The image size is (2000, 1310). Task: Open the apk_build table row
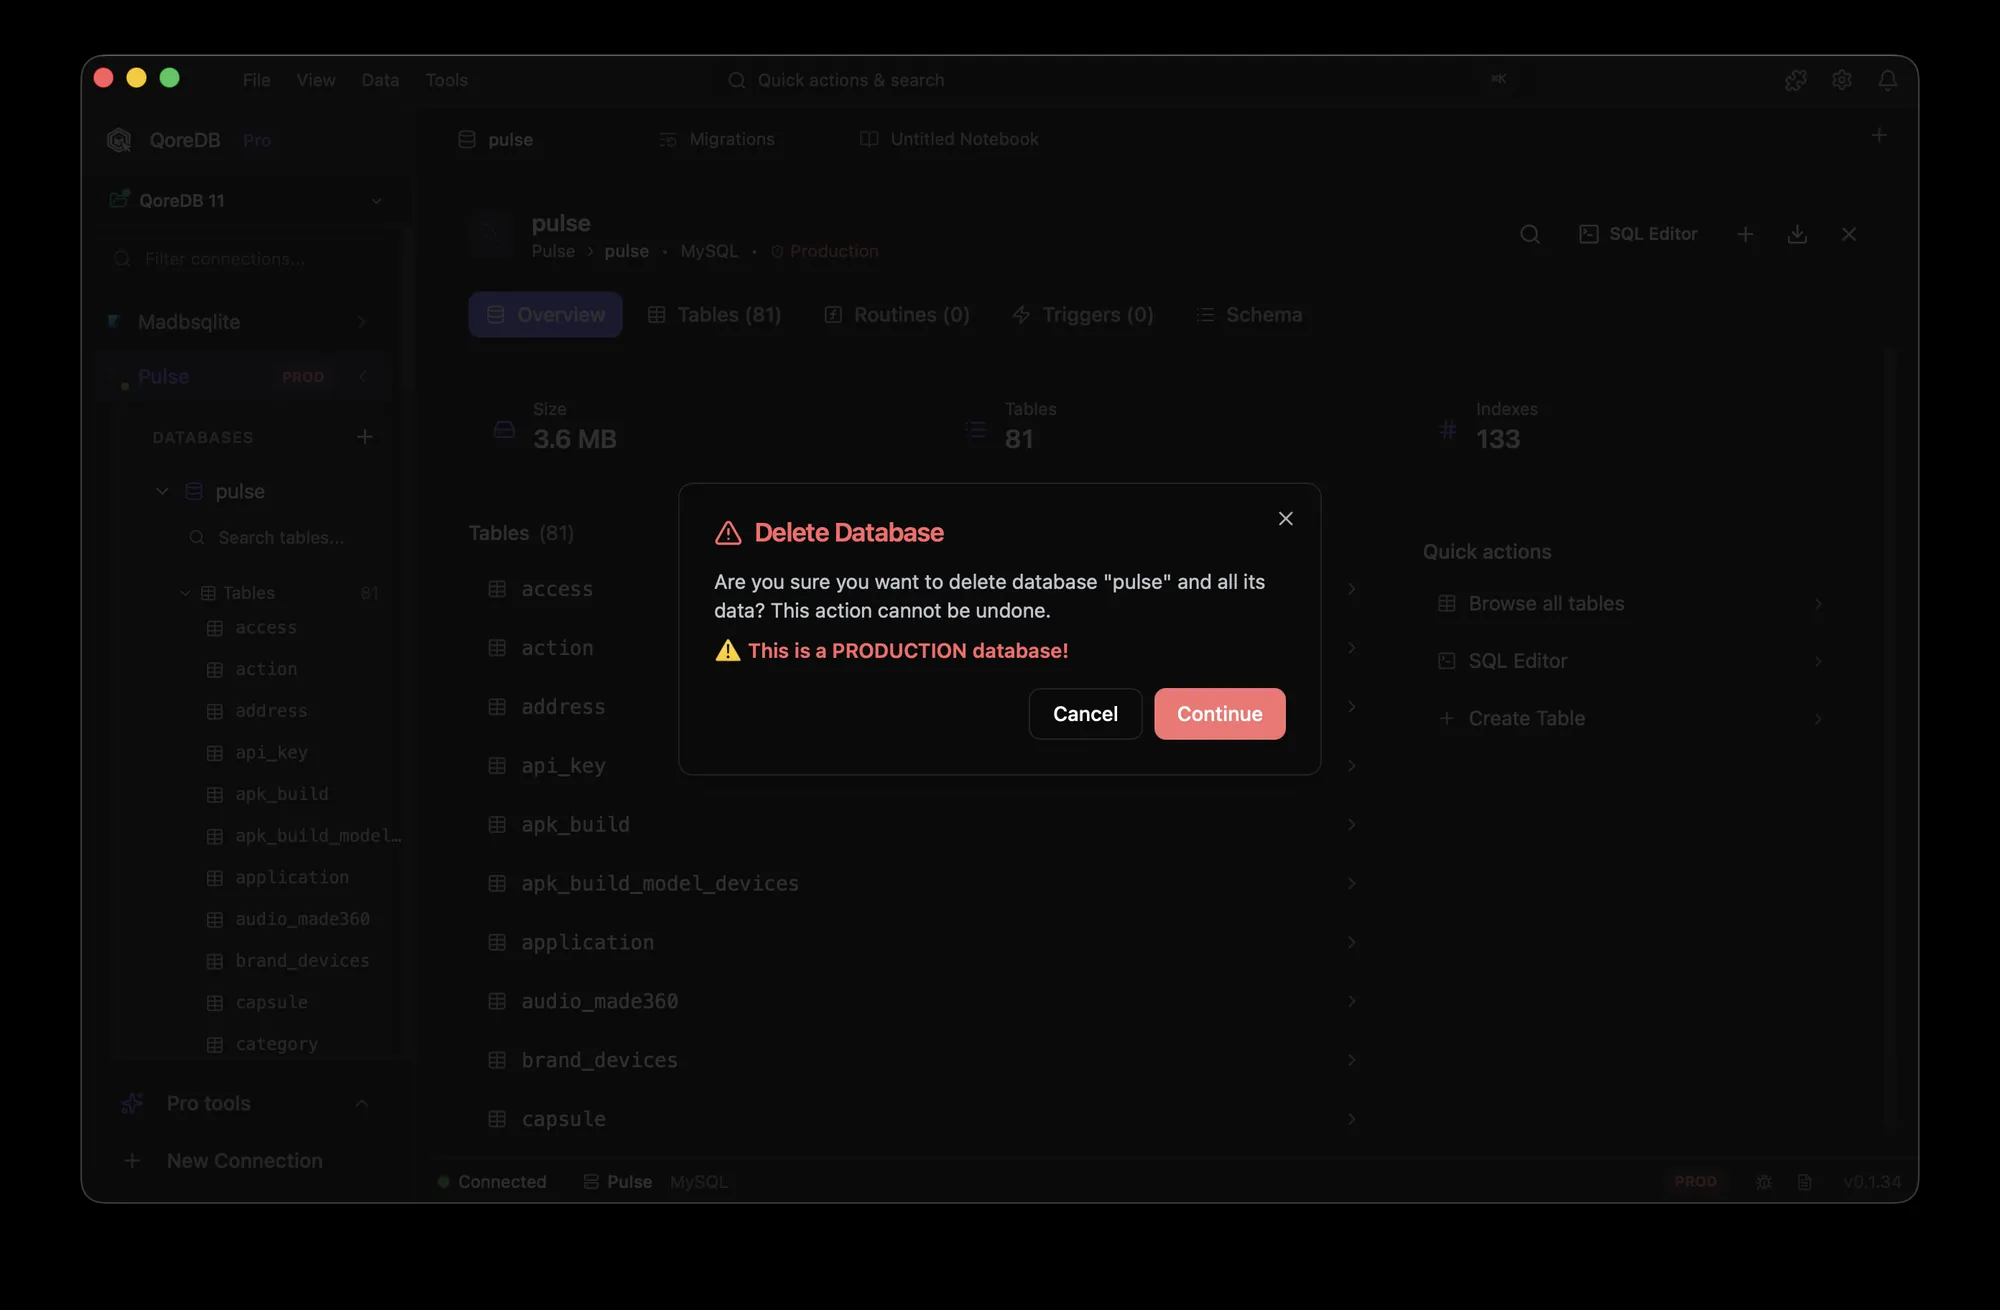click(x=920, y=825)
